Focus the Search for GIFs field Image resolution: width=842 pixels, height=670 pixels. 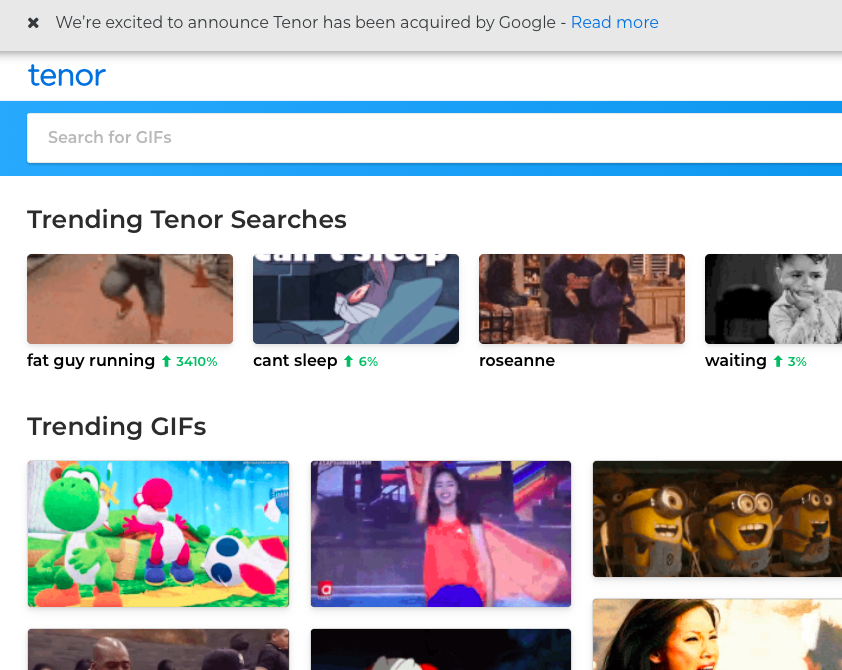[x=434, y=137]
